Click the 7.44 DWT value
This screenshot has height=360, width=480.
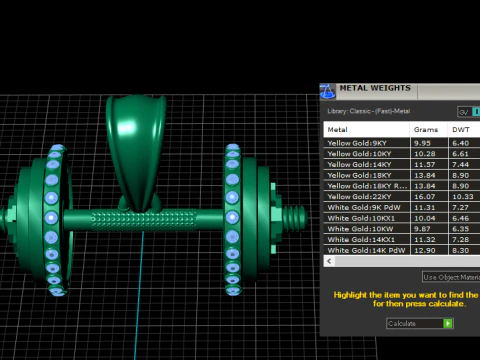click(x=461, y=164)
